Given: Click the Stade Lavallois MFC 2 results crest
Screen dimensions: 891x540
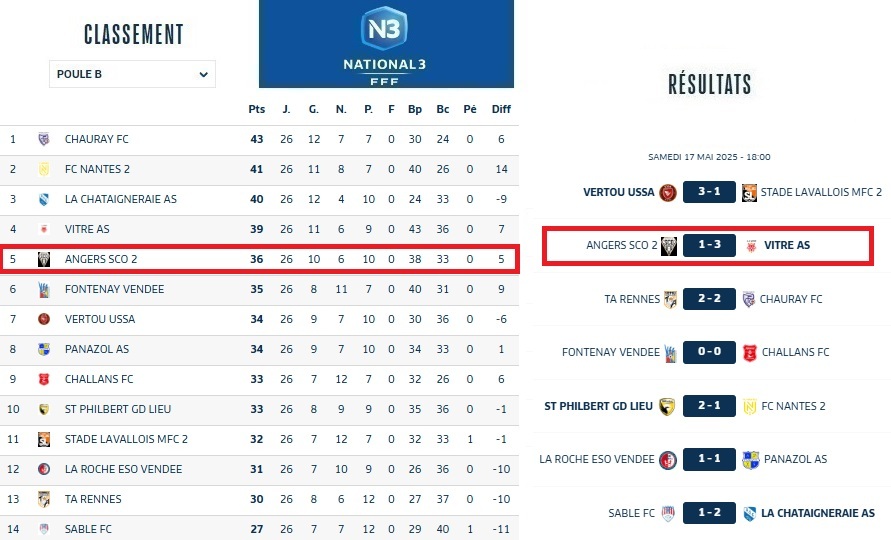Looking at the screenshot, I should coord(748,192).
